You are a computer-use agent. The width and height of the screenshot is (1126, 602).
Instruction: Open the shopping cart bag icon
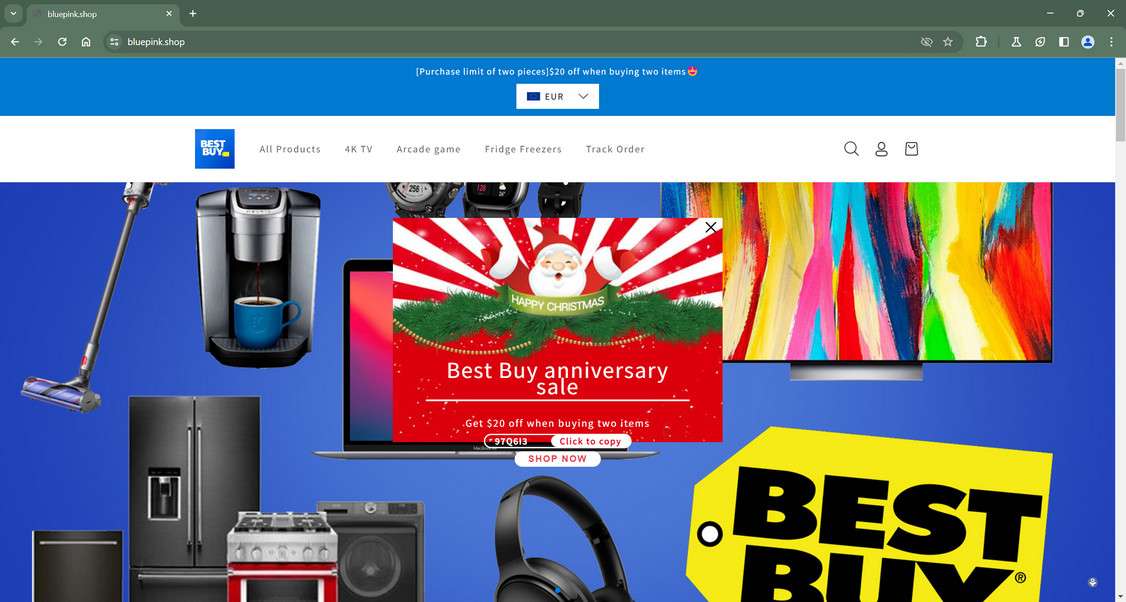[x=911, y=149]
